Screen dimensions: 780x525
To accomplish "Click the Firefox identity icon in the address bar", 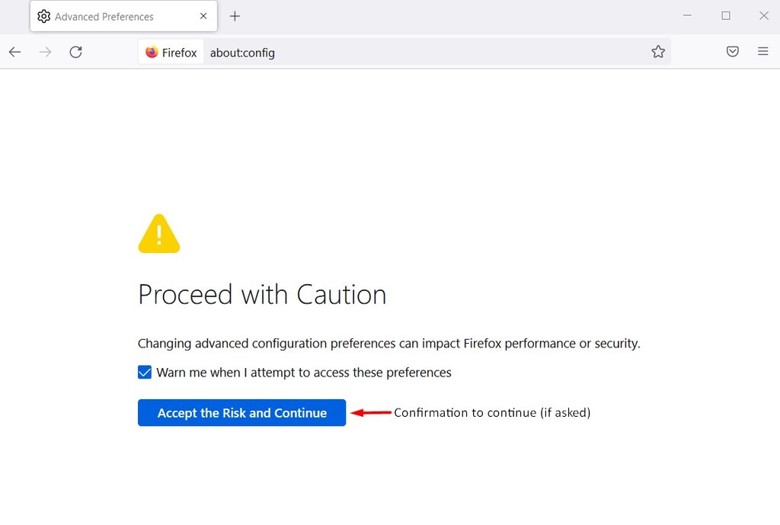I will [152, 52].
